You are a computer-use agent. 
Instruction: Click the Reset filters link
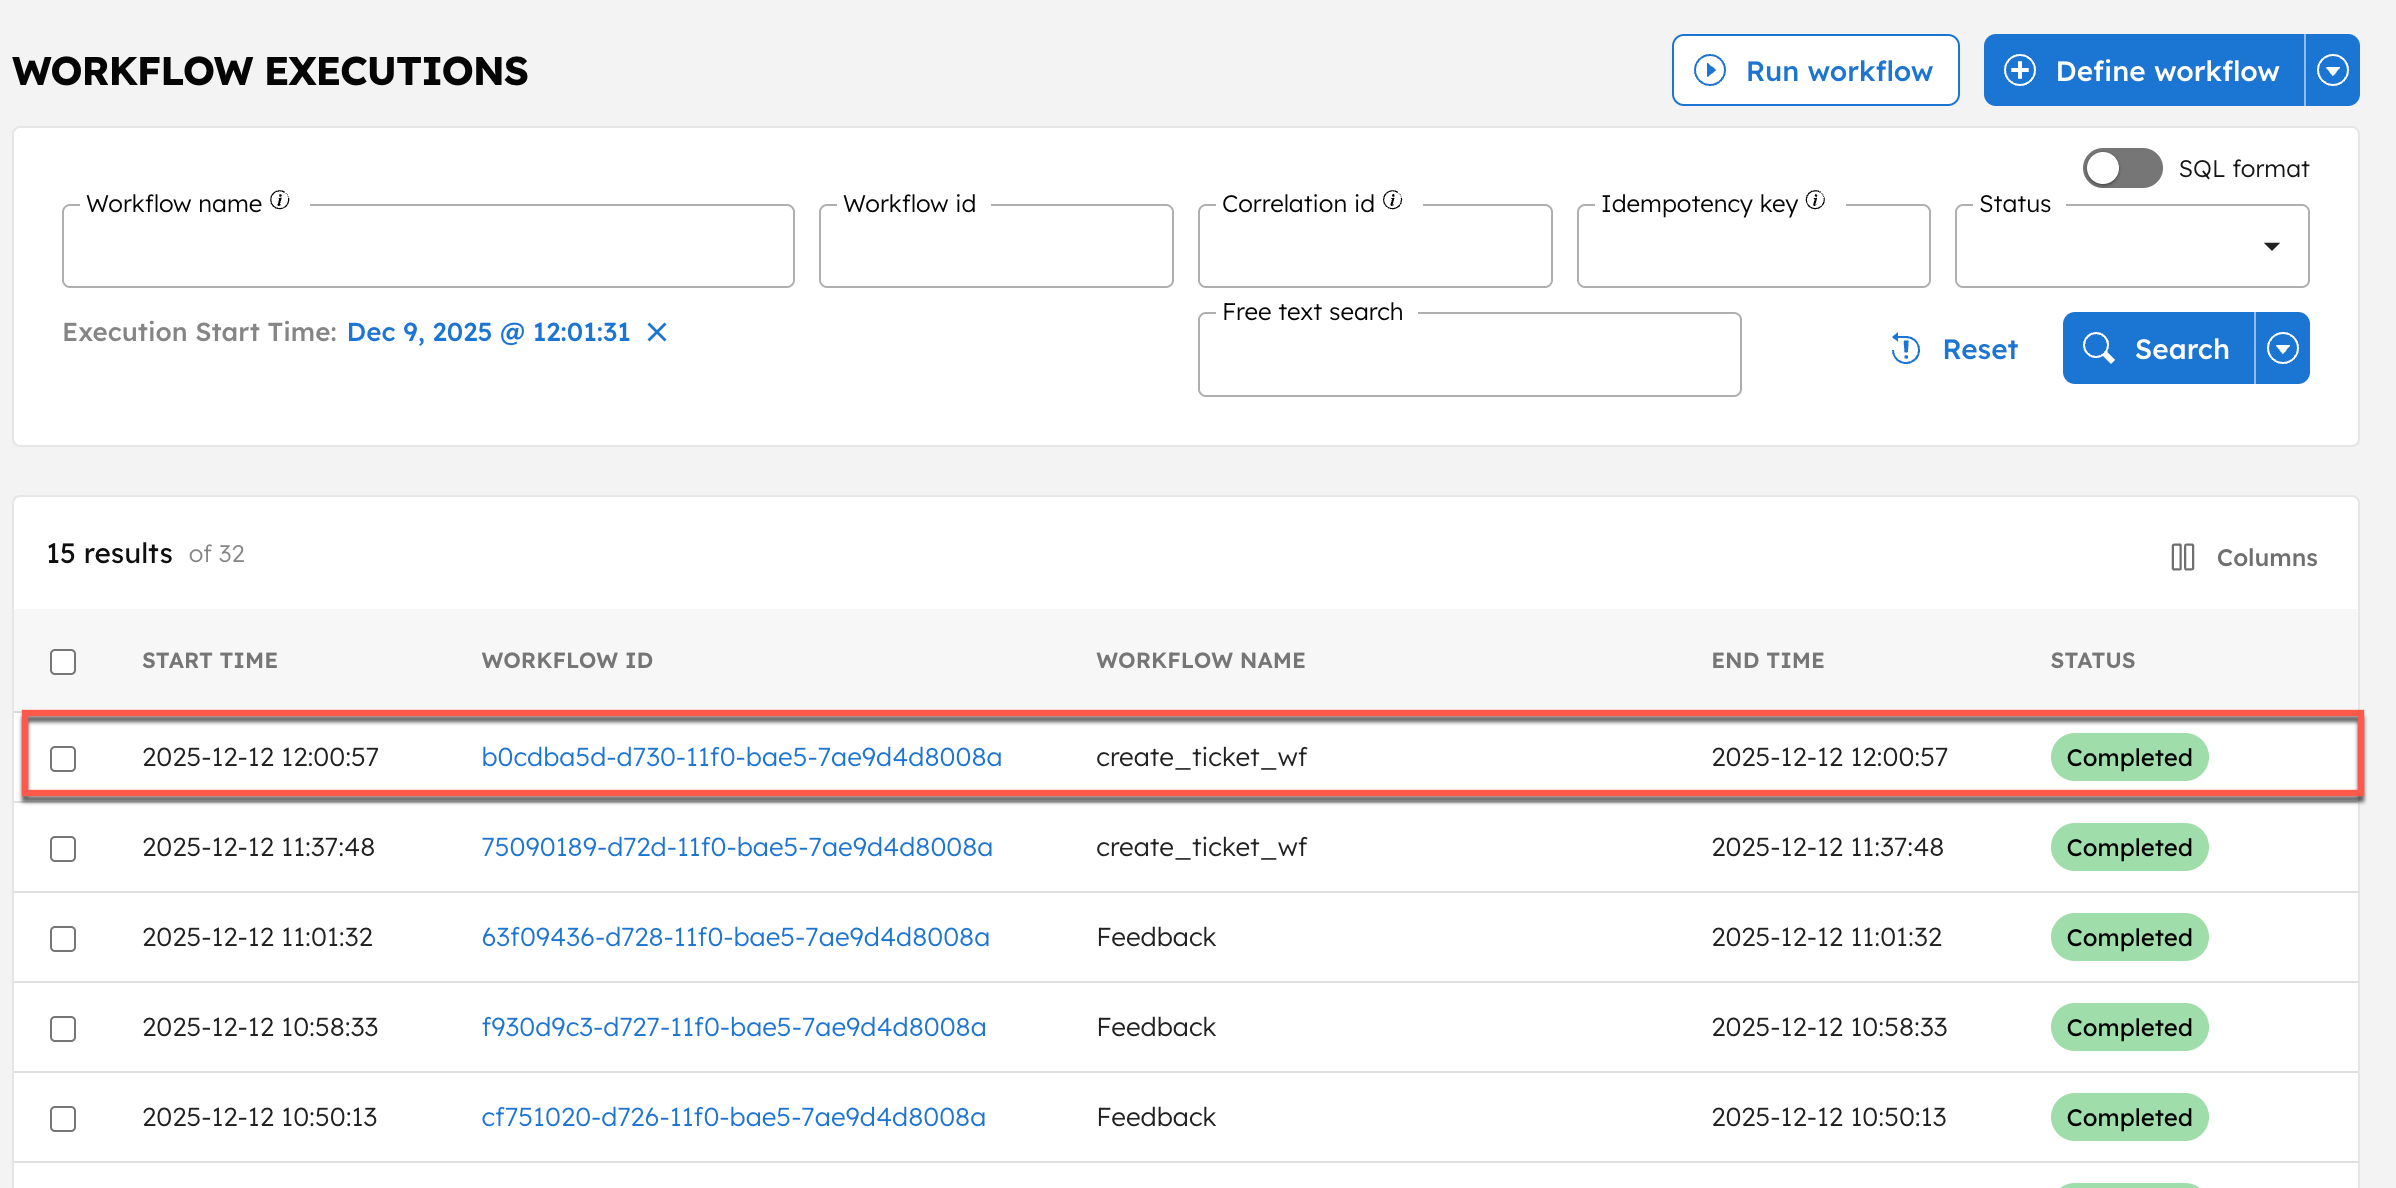(x=1981, y=349)
